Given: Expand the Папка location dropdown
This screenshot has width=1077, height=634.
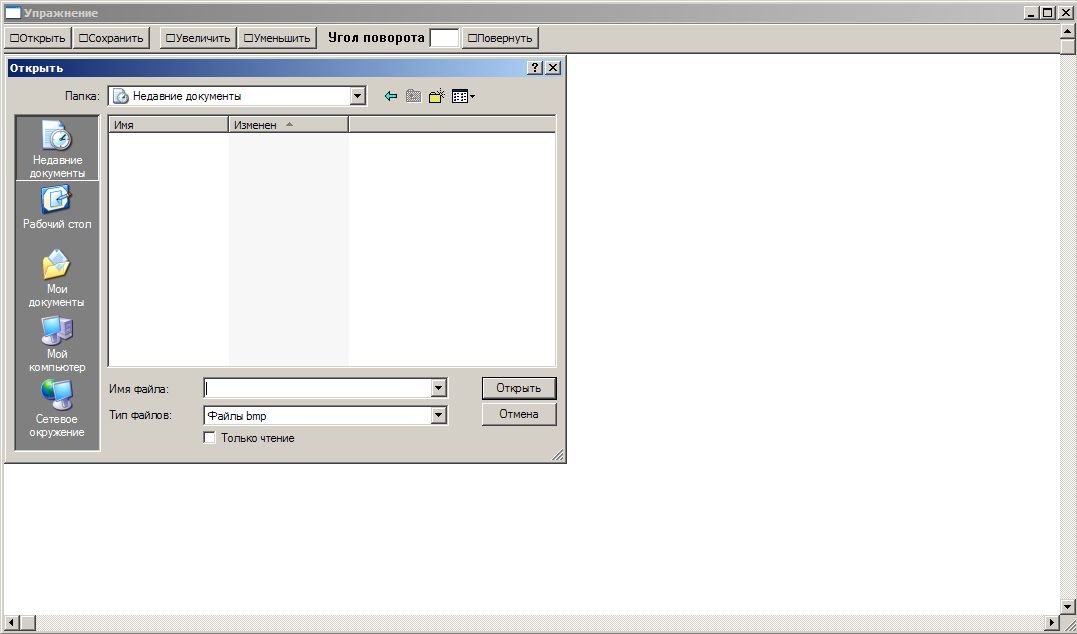Looking at the screenshot, I should [358, 97].
